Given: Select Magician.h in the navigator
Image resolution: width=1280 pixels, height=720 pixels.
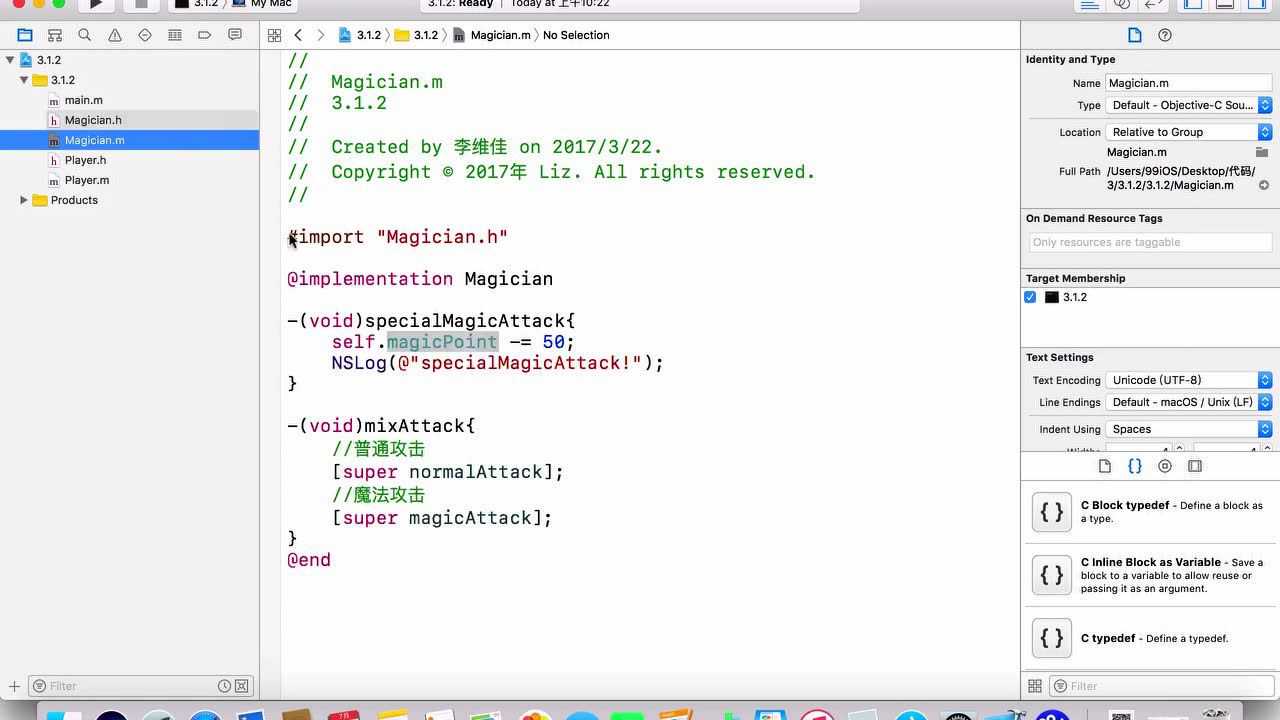Looking at the screenshot, I should click(130, 120).
